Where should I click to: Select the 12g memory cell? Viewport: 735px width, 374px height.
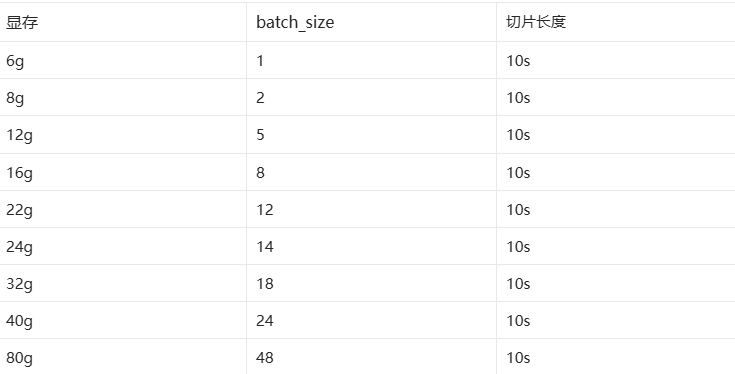tap(19, 135)
